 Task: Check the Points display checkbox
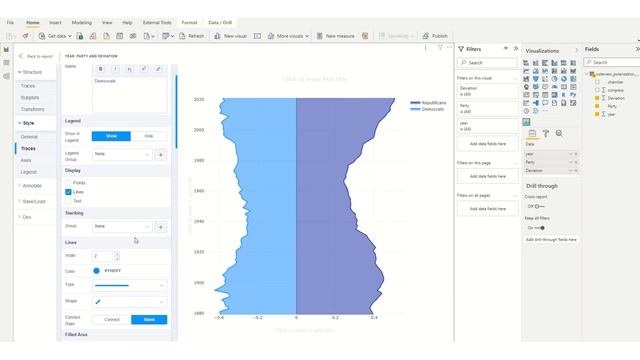tap(68, 183)
